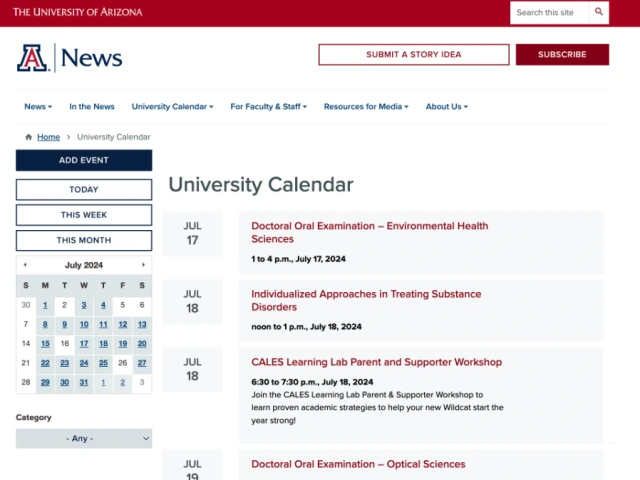The image size is (640, 480).
Task: Filter events by Today
Action: 84,189
